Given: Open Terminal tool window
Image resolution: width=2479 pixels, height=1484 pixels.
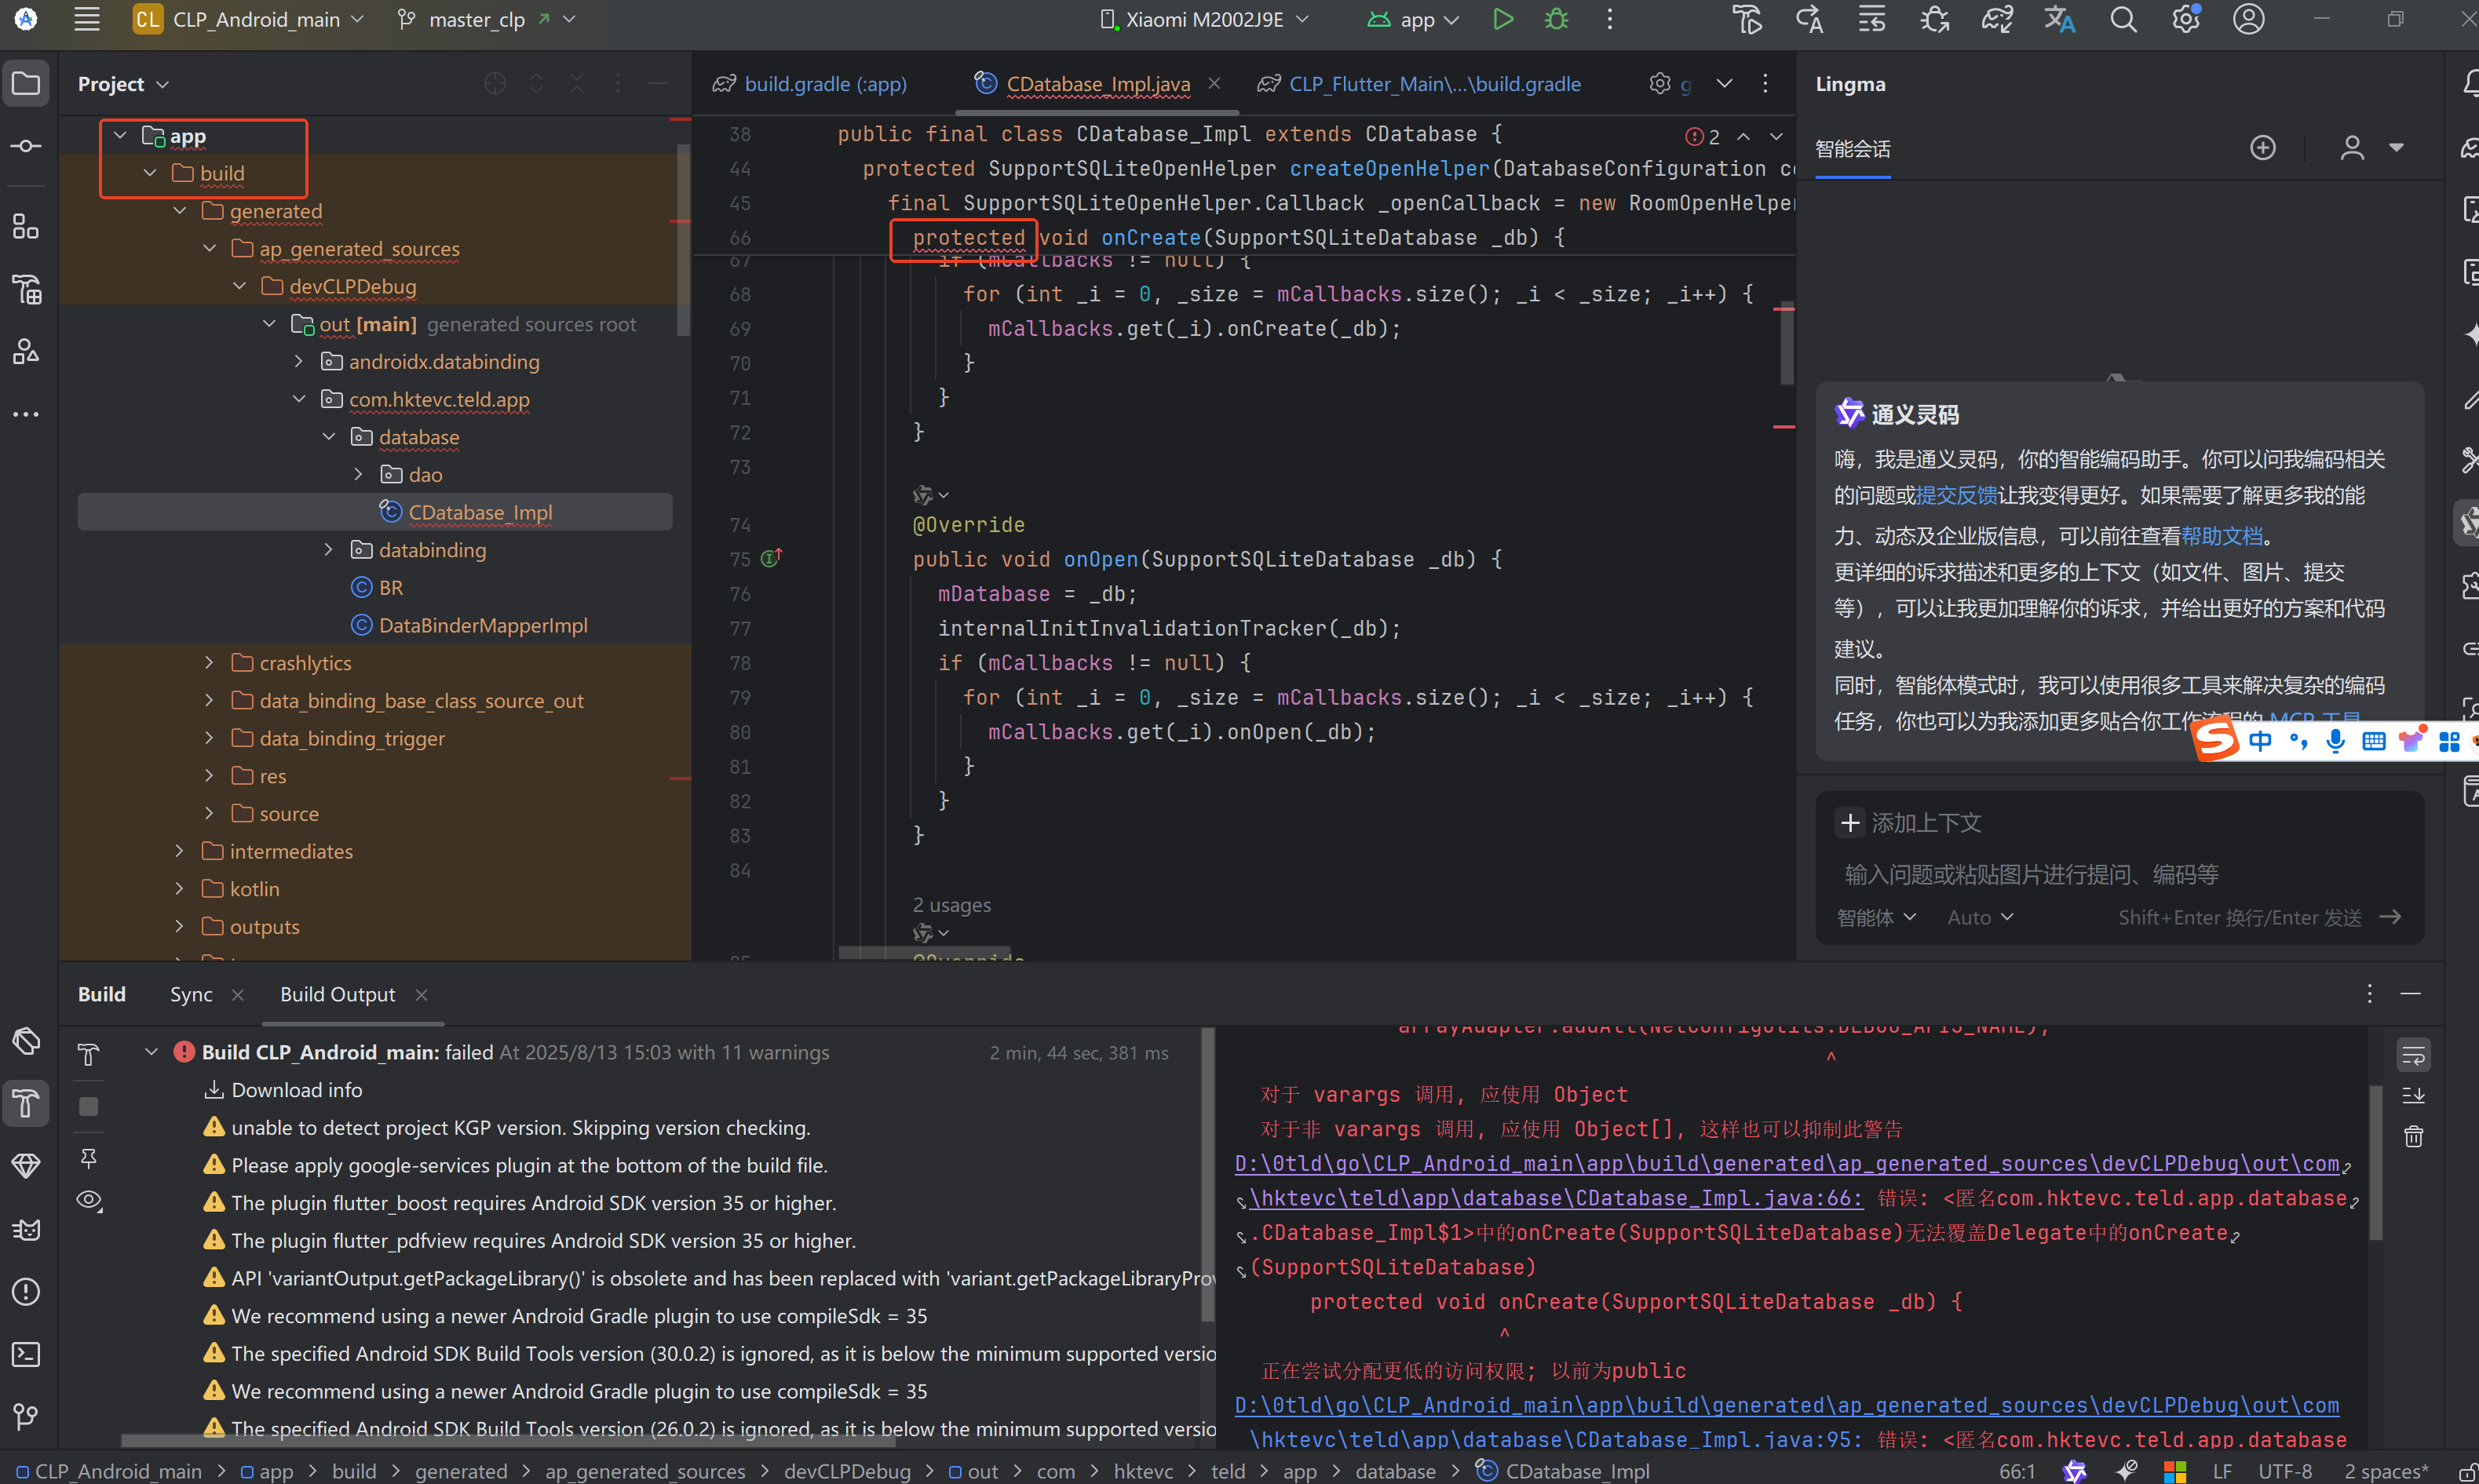Looking at the screenshot, I should point(26,1354).
